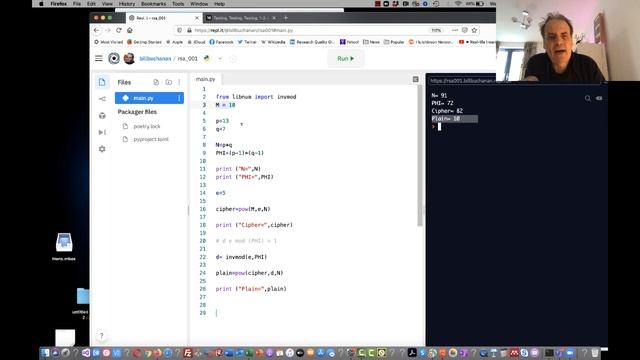Click the console search icon
640x360 pixels.
(x=588, y=98)
